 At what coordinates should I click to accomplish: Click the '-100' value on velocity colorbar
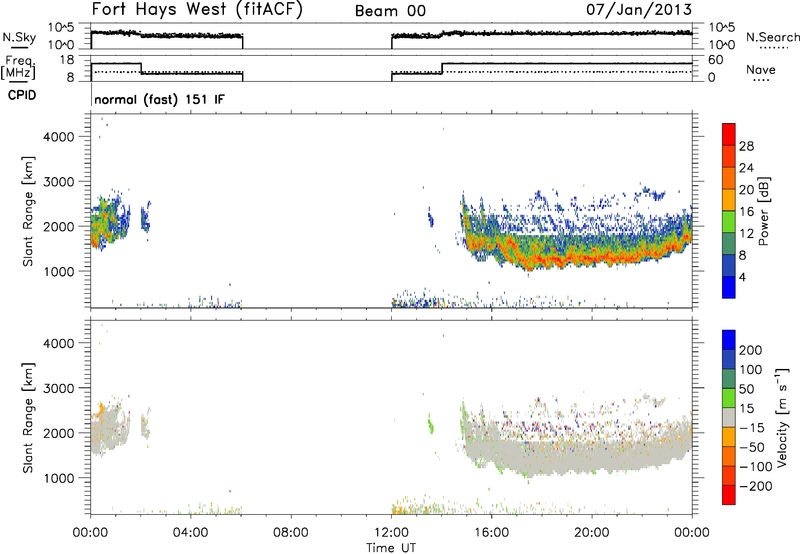(756, 467)
